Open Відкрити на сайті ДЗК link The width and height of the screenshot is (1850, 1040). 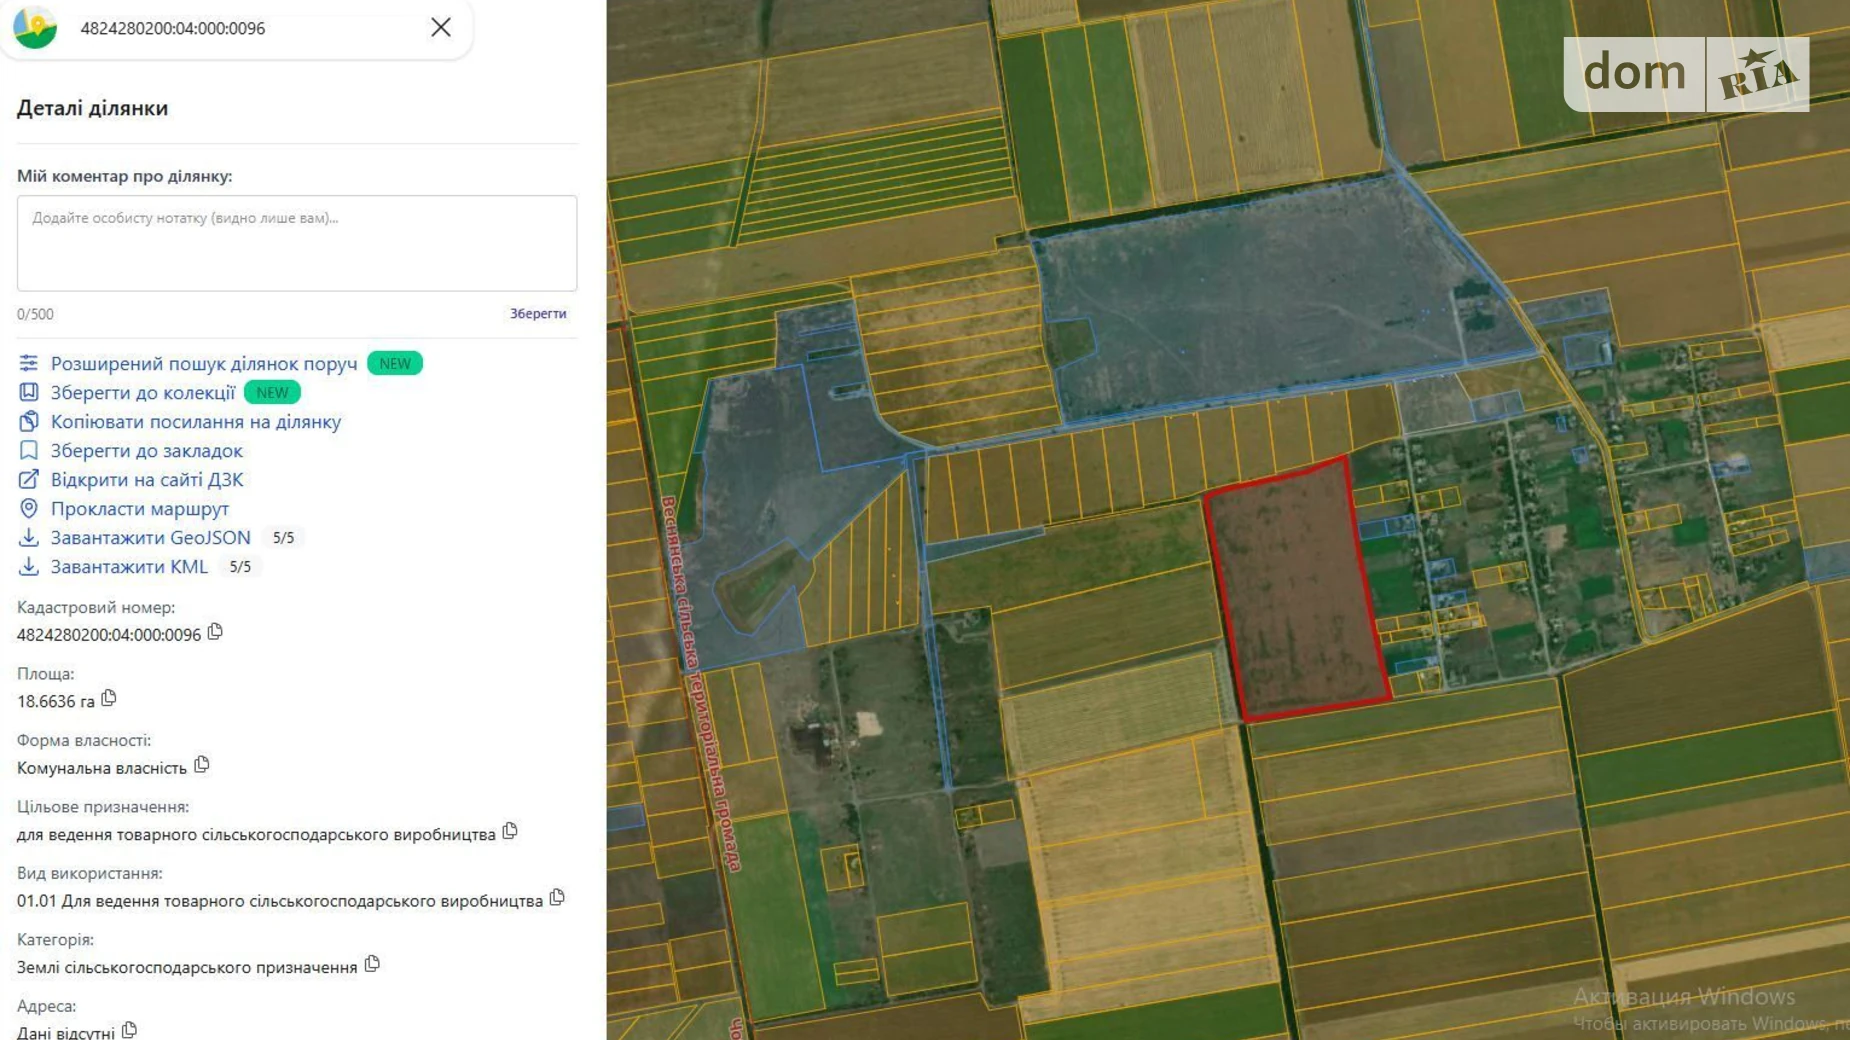tap(147, 479)
